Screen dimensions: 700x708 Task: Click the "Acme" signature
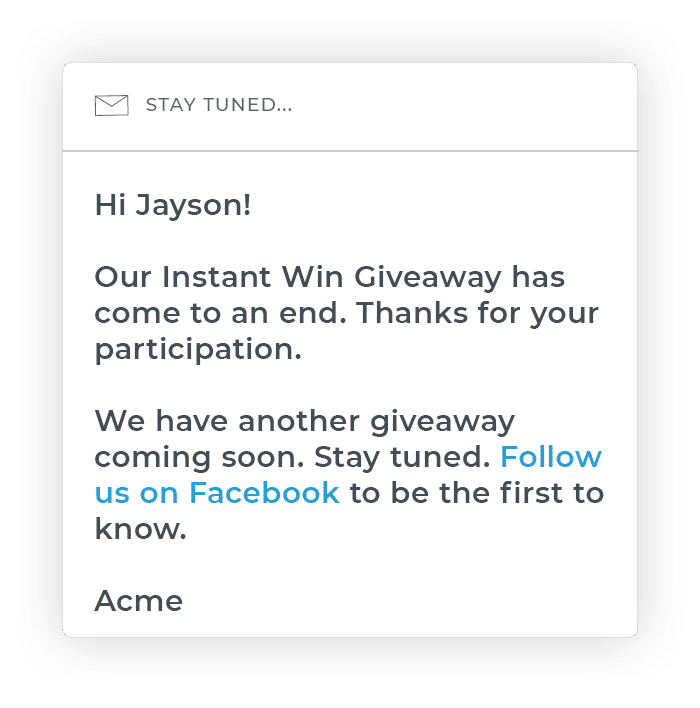coord(139,601)
